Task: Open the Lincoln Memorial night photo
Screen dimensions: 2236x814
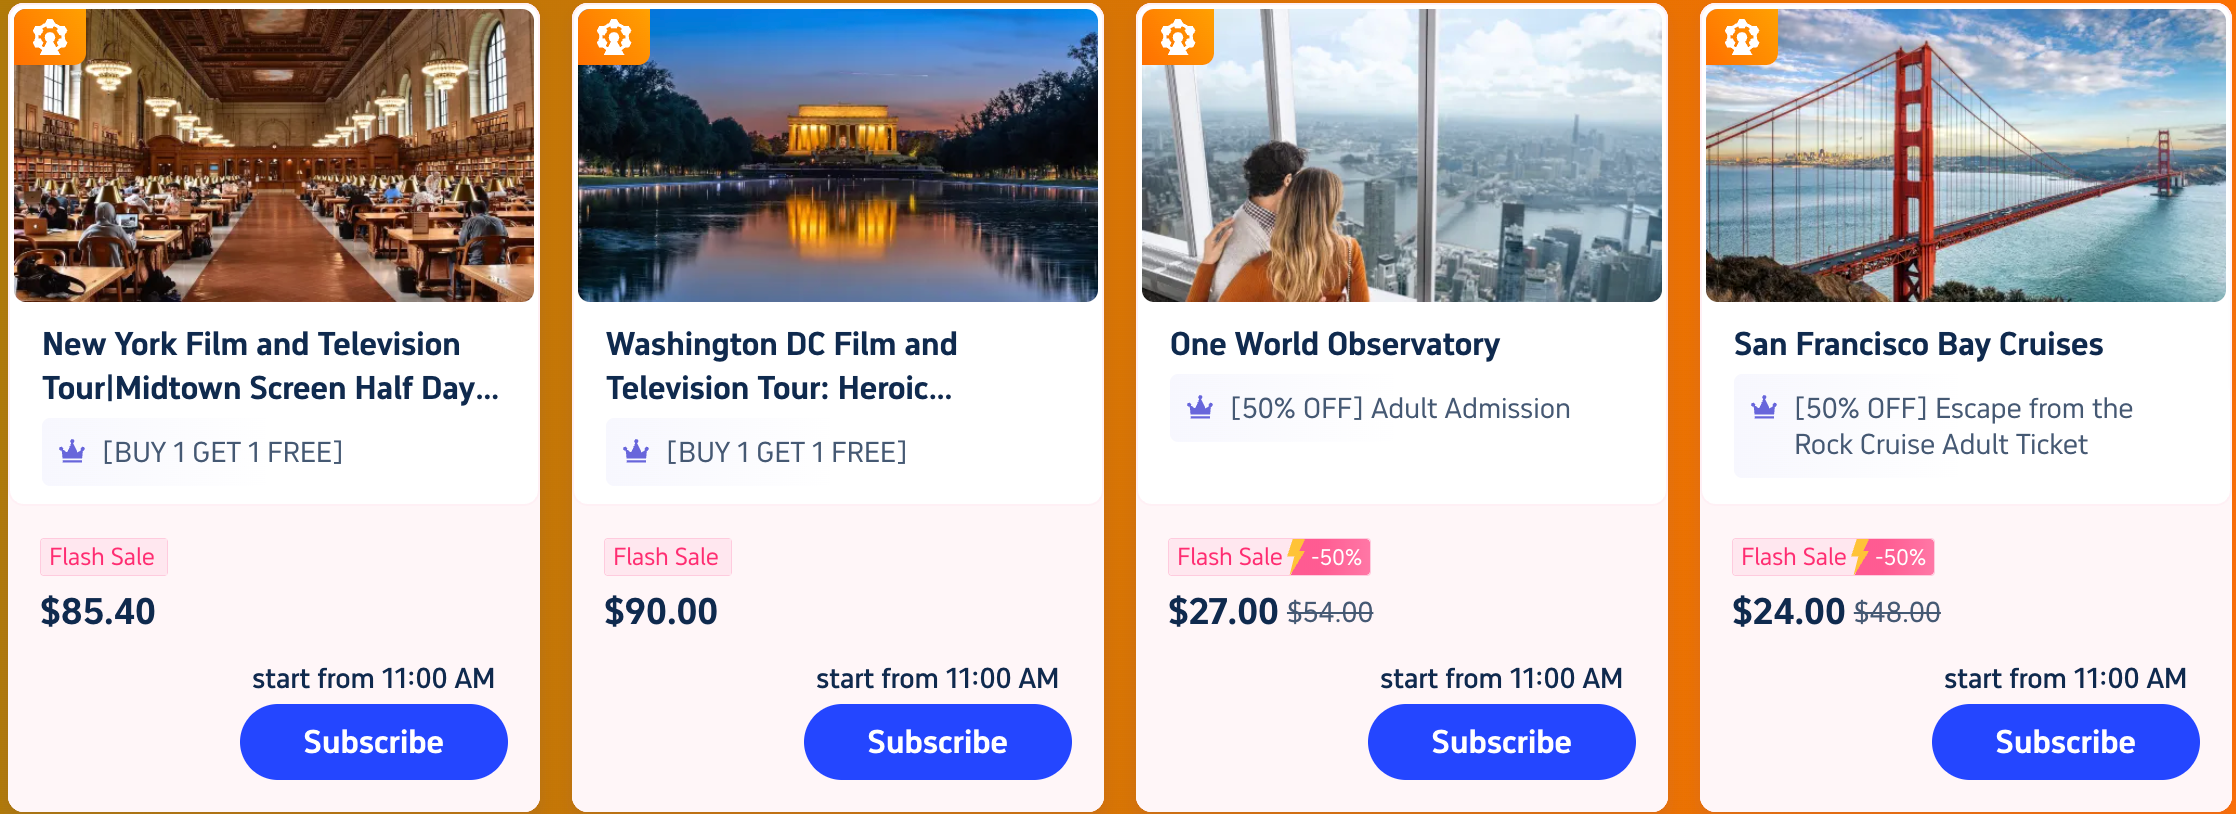Action: click(838, 156)
